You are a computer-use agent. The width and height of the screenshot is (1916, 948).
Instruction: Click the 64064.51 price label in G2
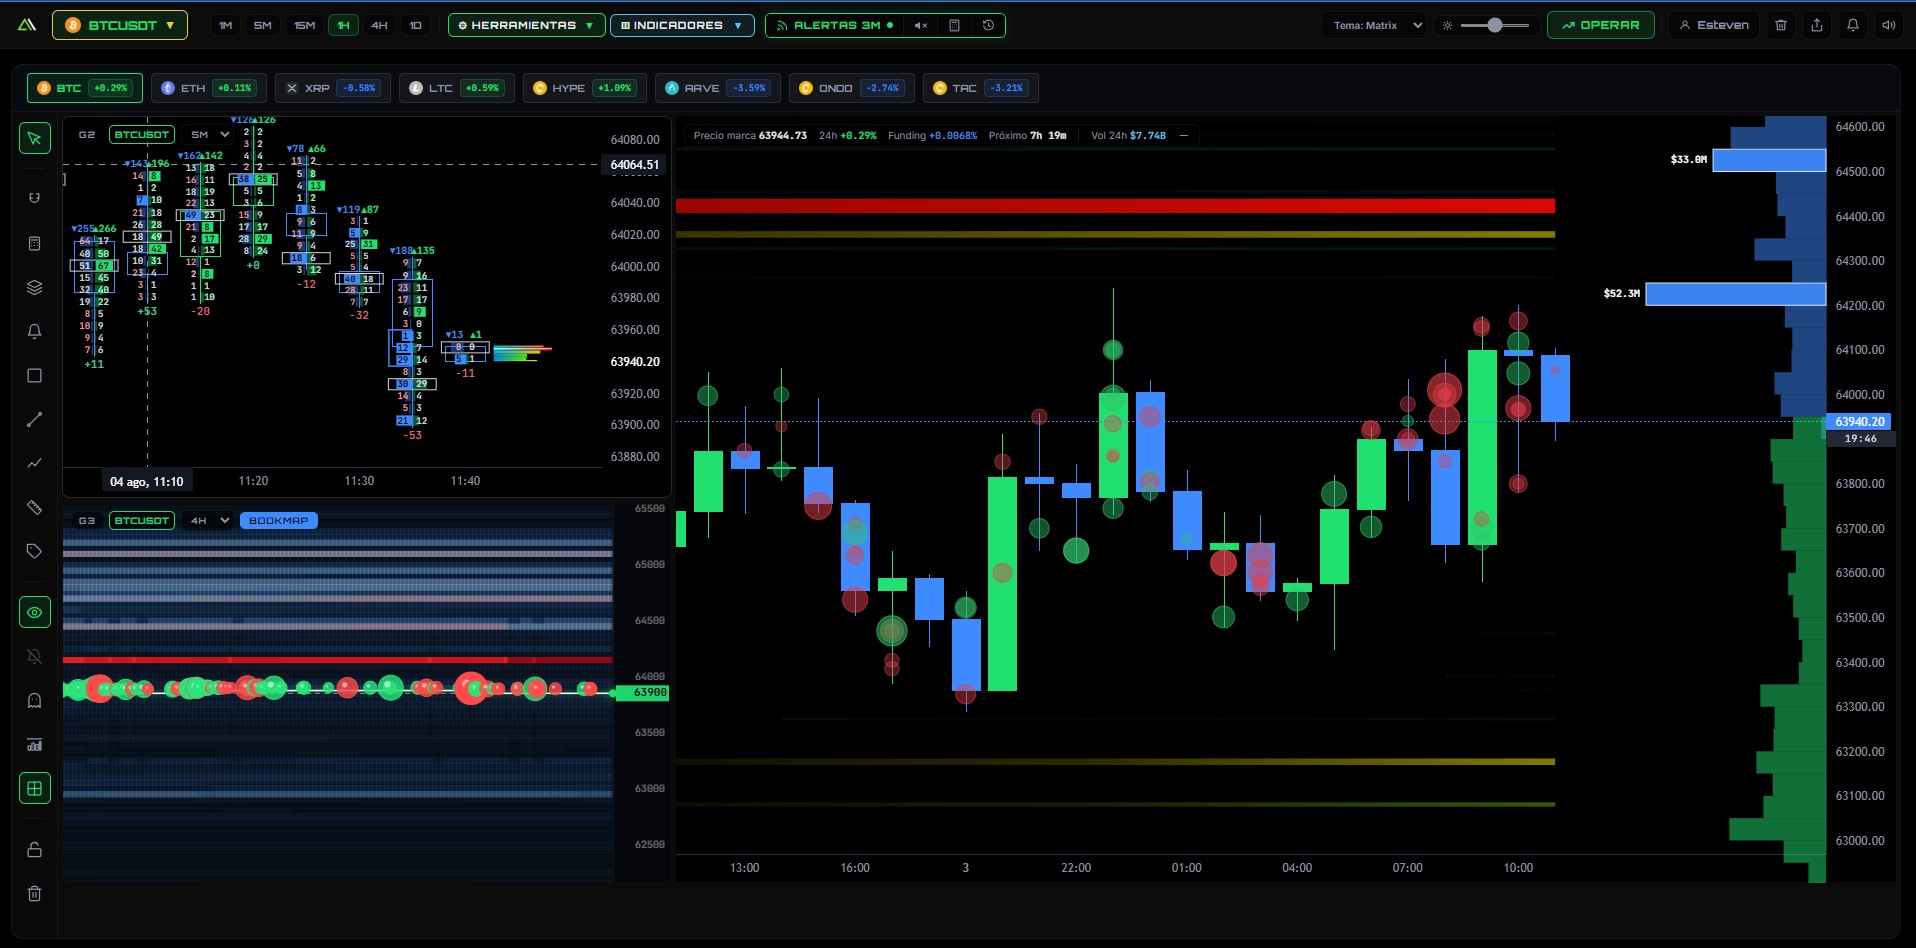coord(635,165)
